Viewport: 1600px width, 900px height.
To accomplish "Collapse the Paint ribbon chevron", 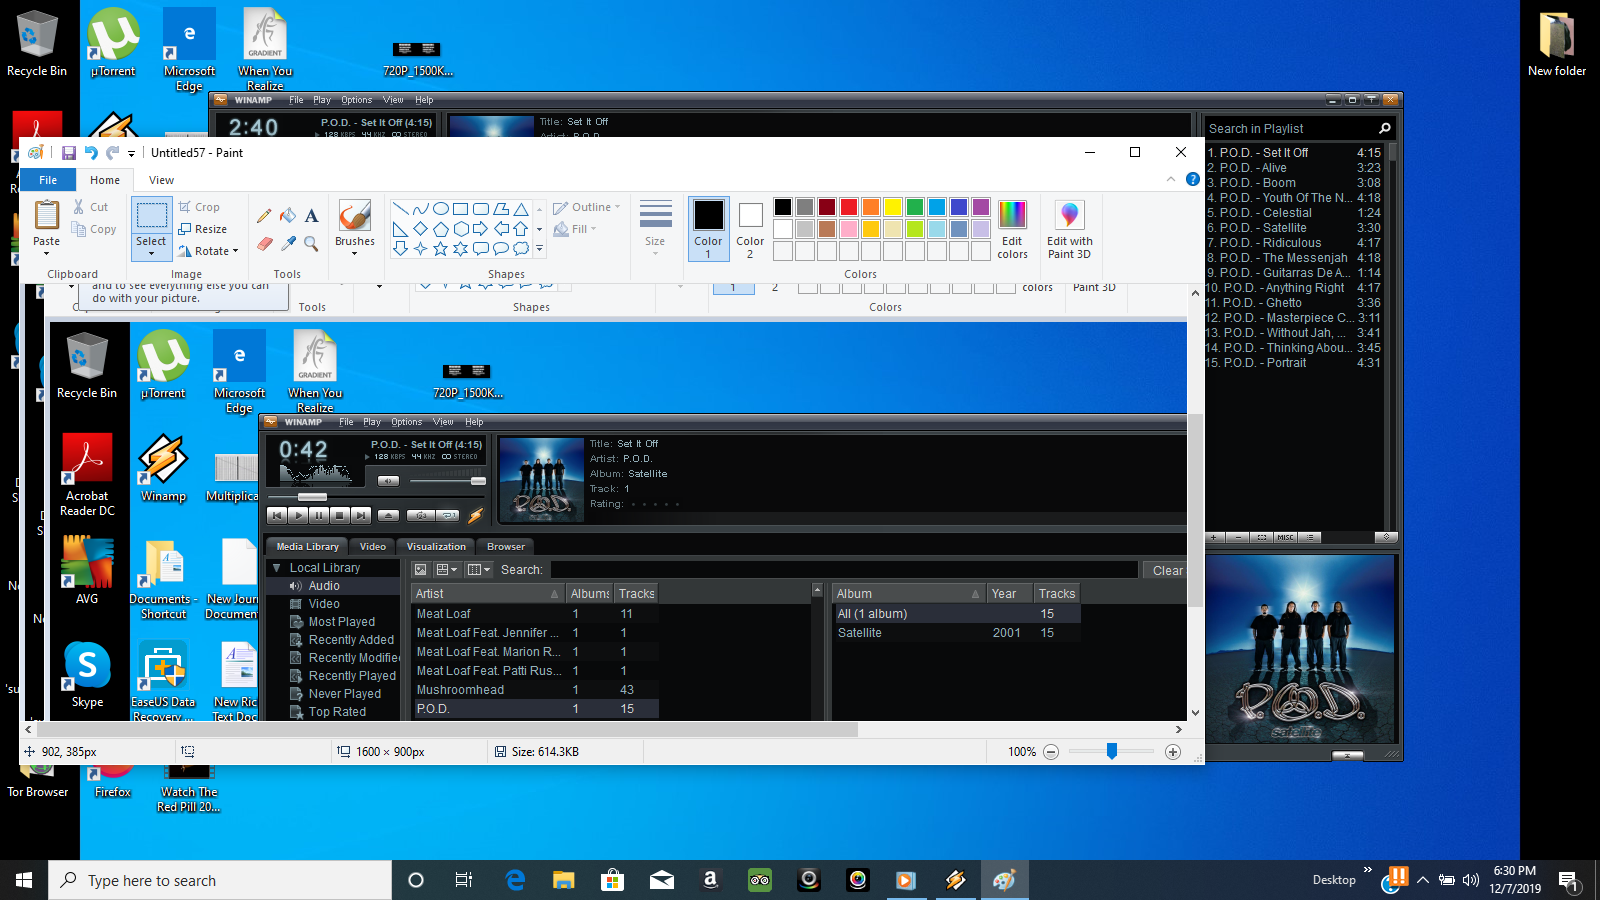I will pos(1171,179).
